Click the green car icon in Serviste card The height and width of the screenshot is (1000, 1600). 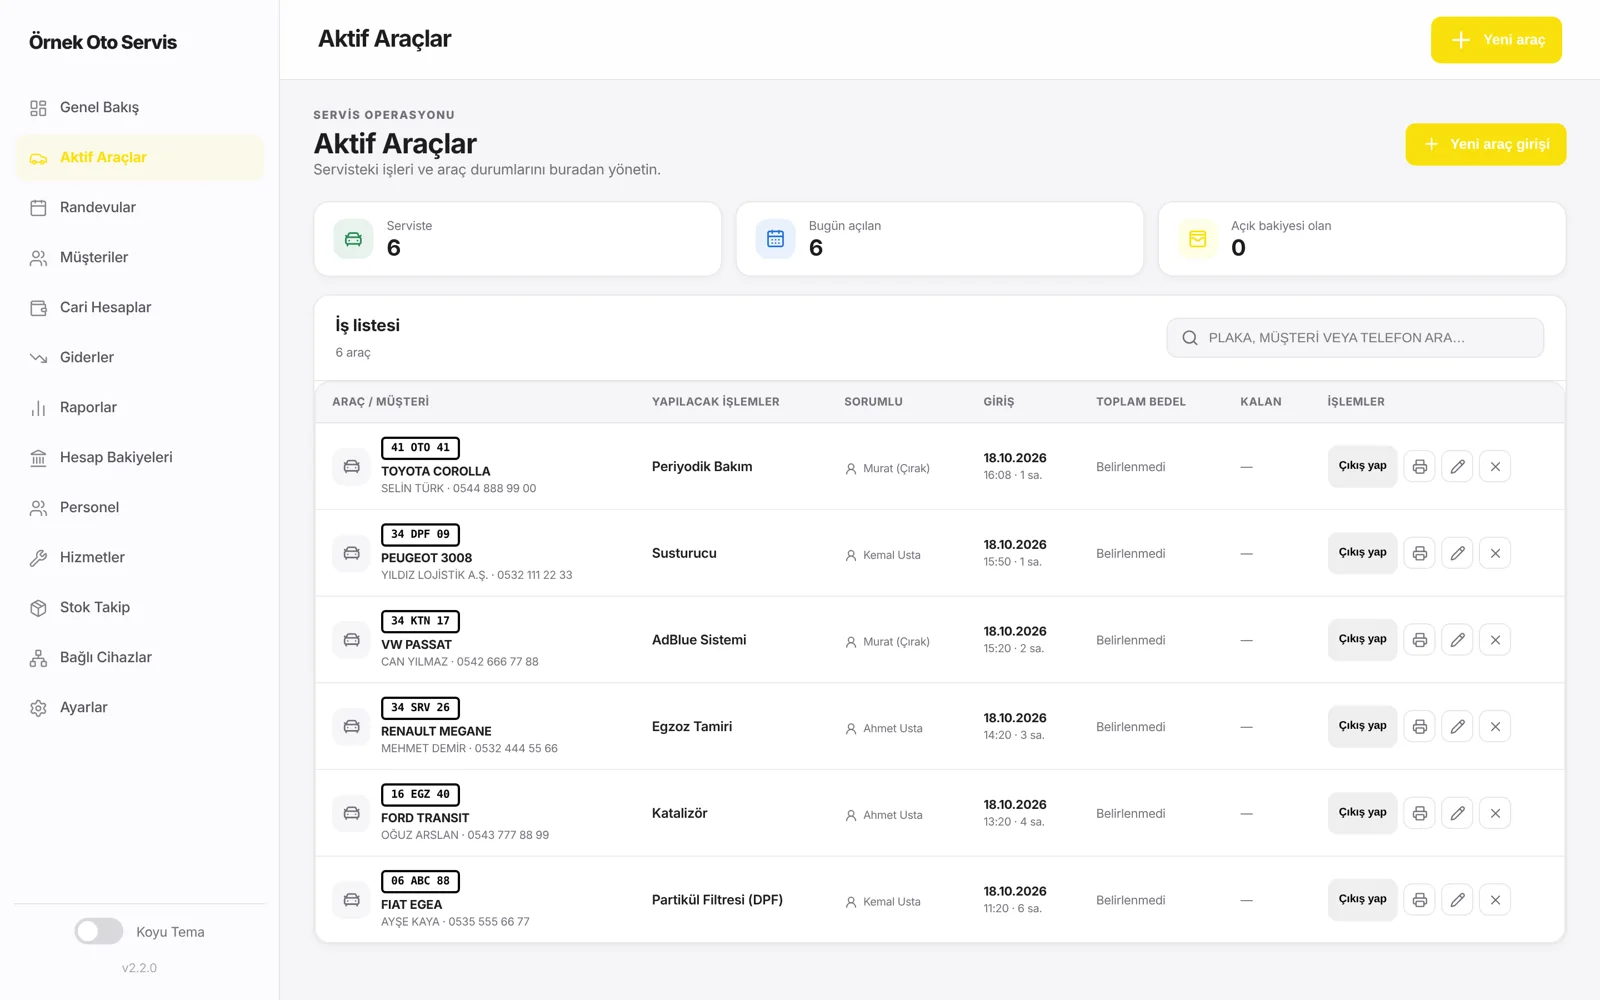click(x=353, y=239)
